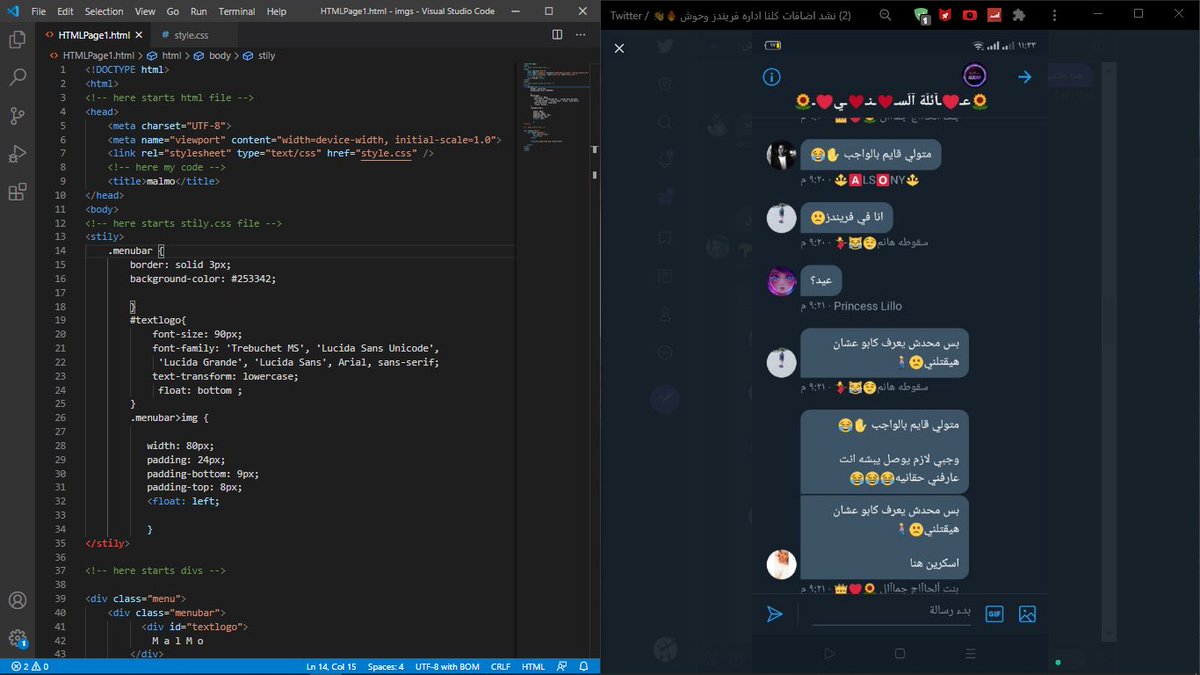Open the green shield extension with badge

[921, 15]
